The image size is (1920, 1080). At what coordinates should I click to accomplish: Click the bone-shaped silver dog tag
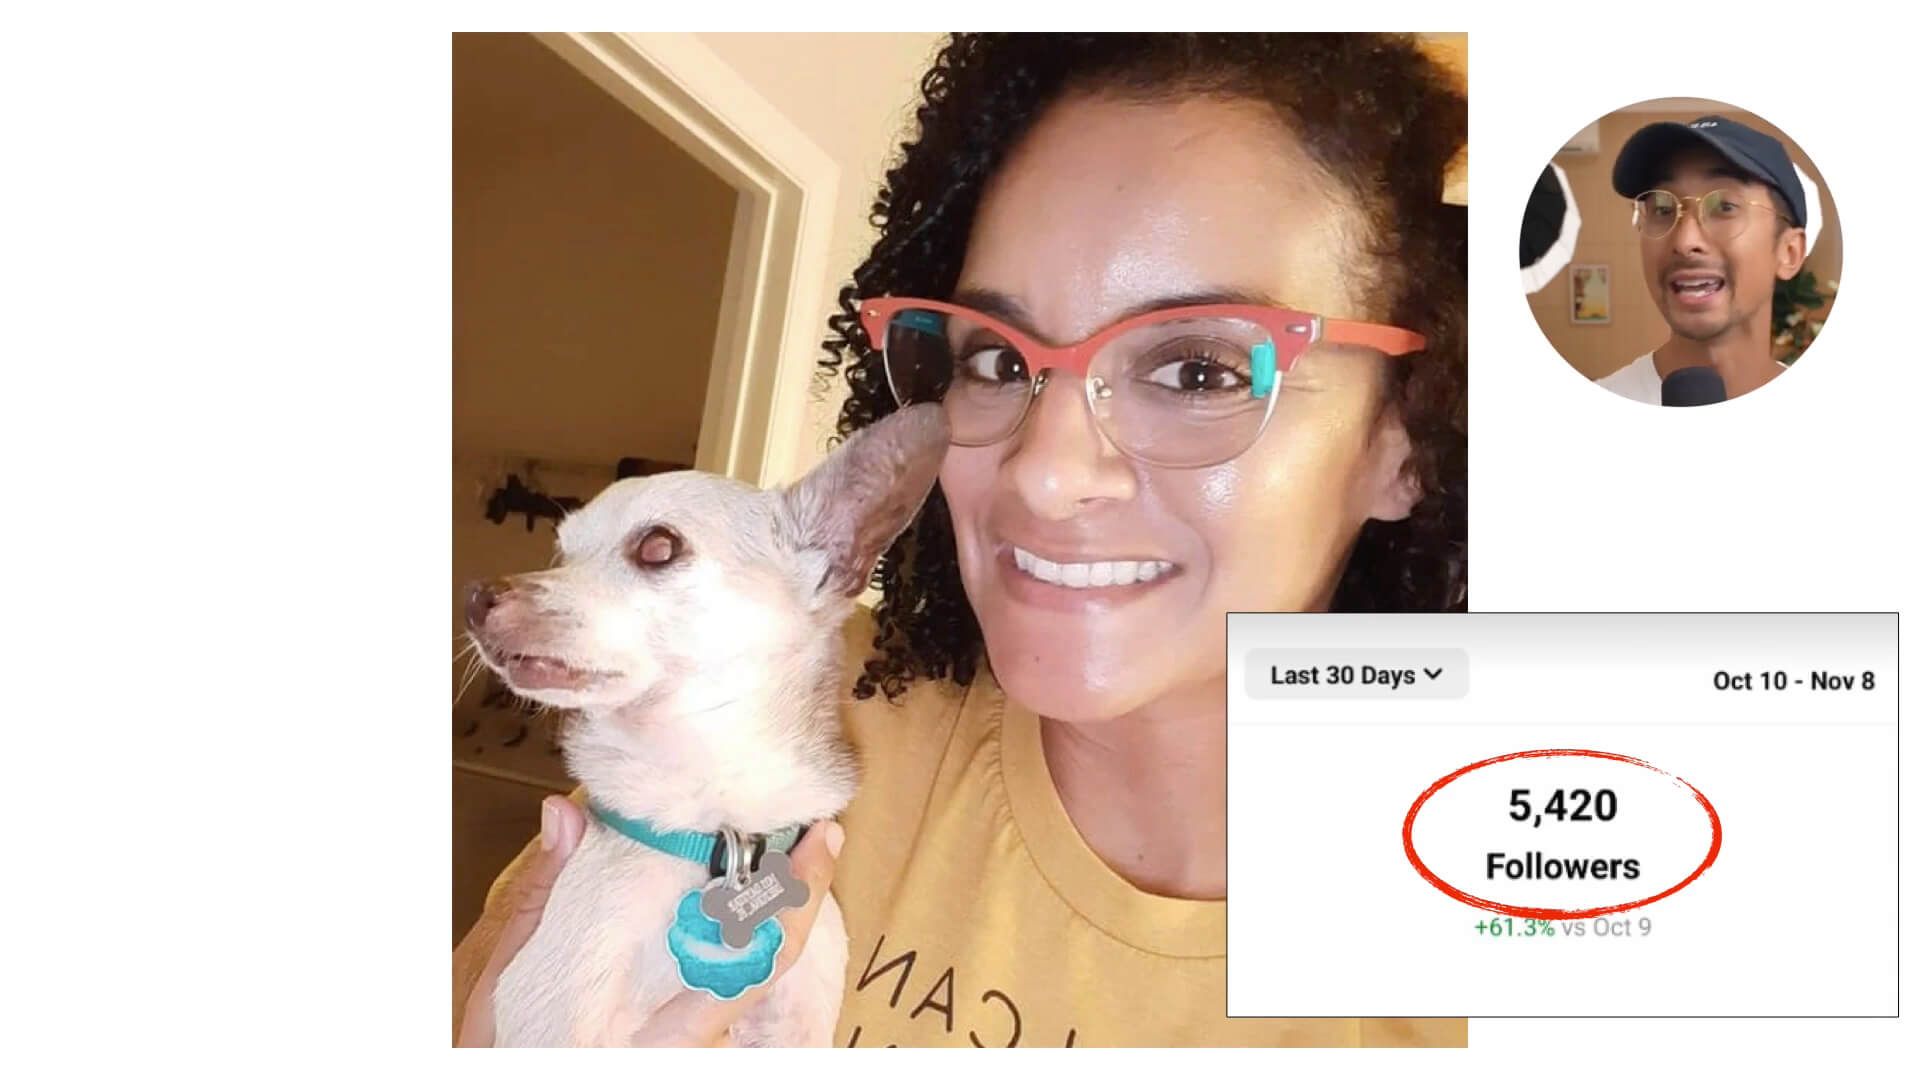[754, 905]
